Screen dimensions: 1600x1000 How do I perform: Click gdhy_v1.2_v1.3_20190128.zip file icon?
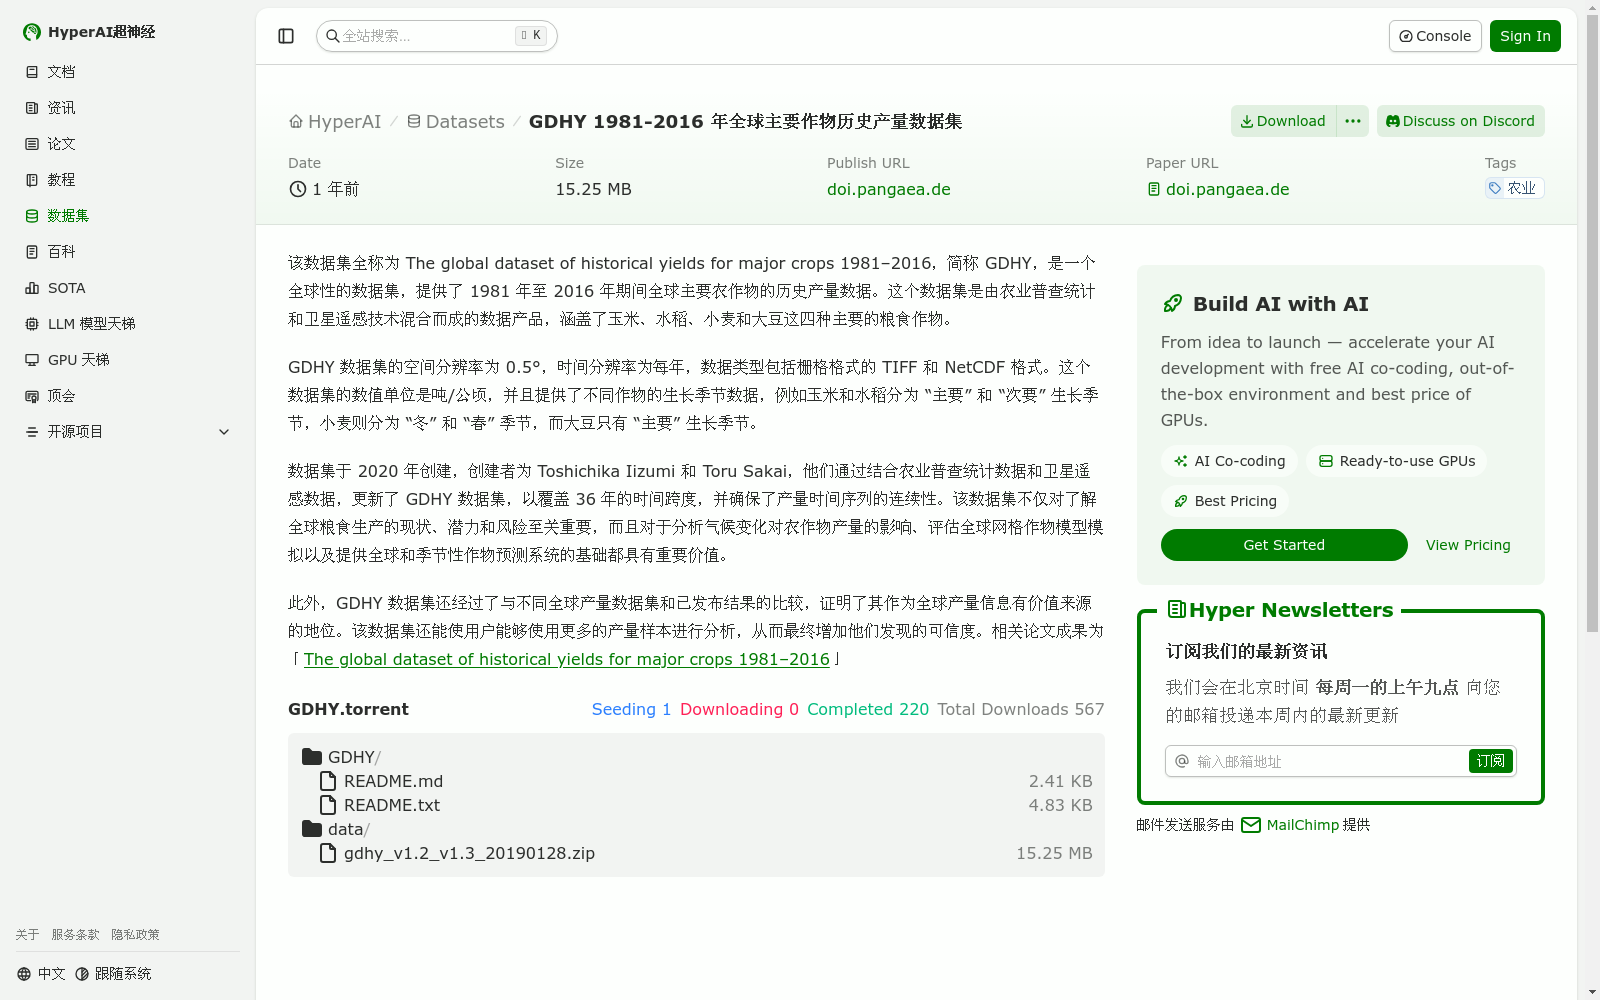coord(328,853)
